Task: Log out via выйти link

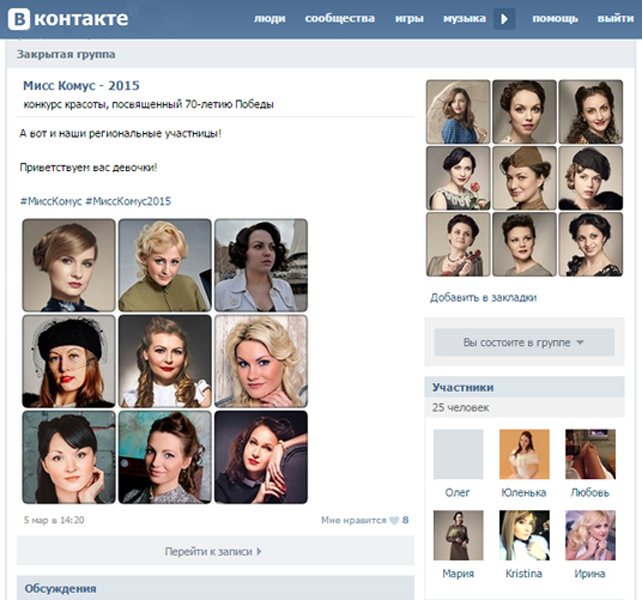Action: tap(616, 18)
